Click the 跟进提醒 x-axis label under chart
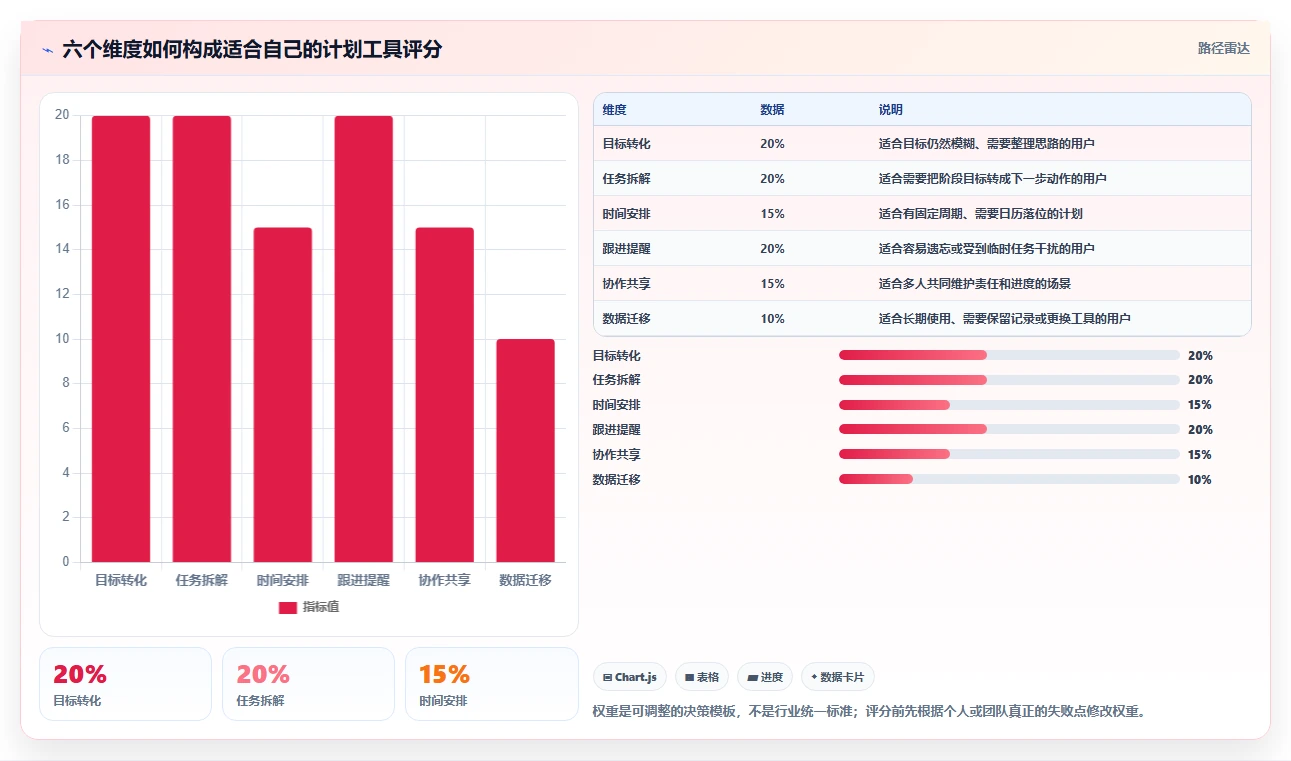Image resolution: width=1291 pixels, height=761 pixels. pyautogui.click(x=364, y=580)
